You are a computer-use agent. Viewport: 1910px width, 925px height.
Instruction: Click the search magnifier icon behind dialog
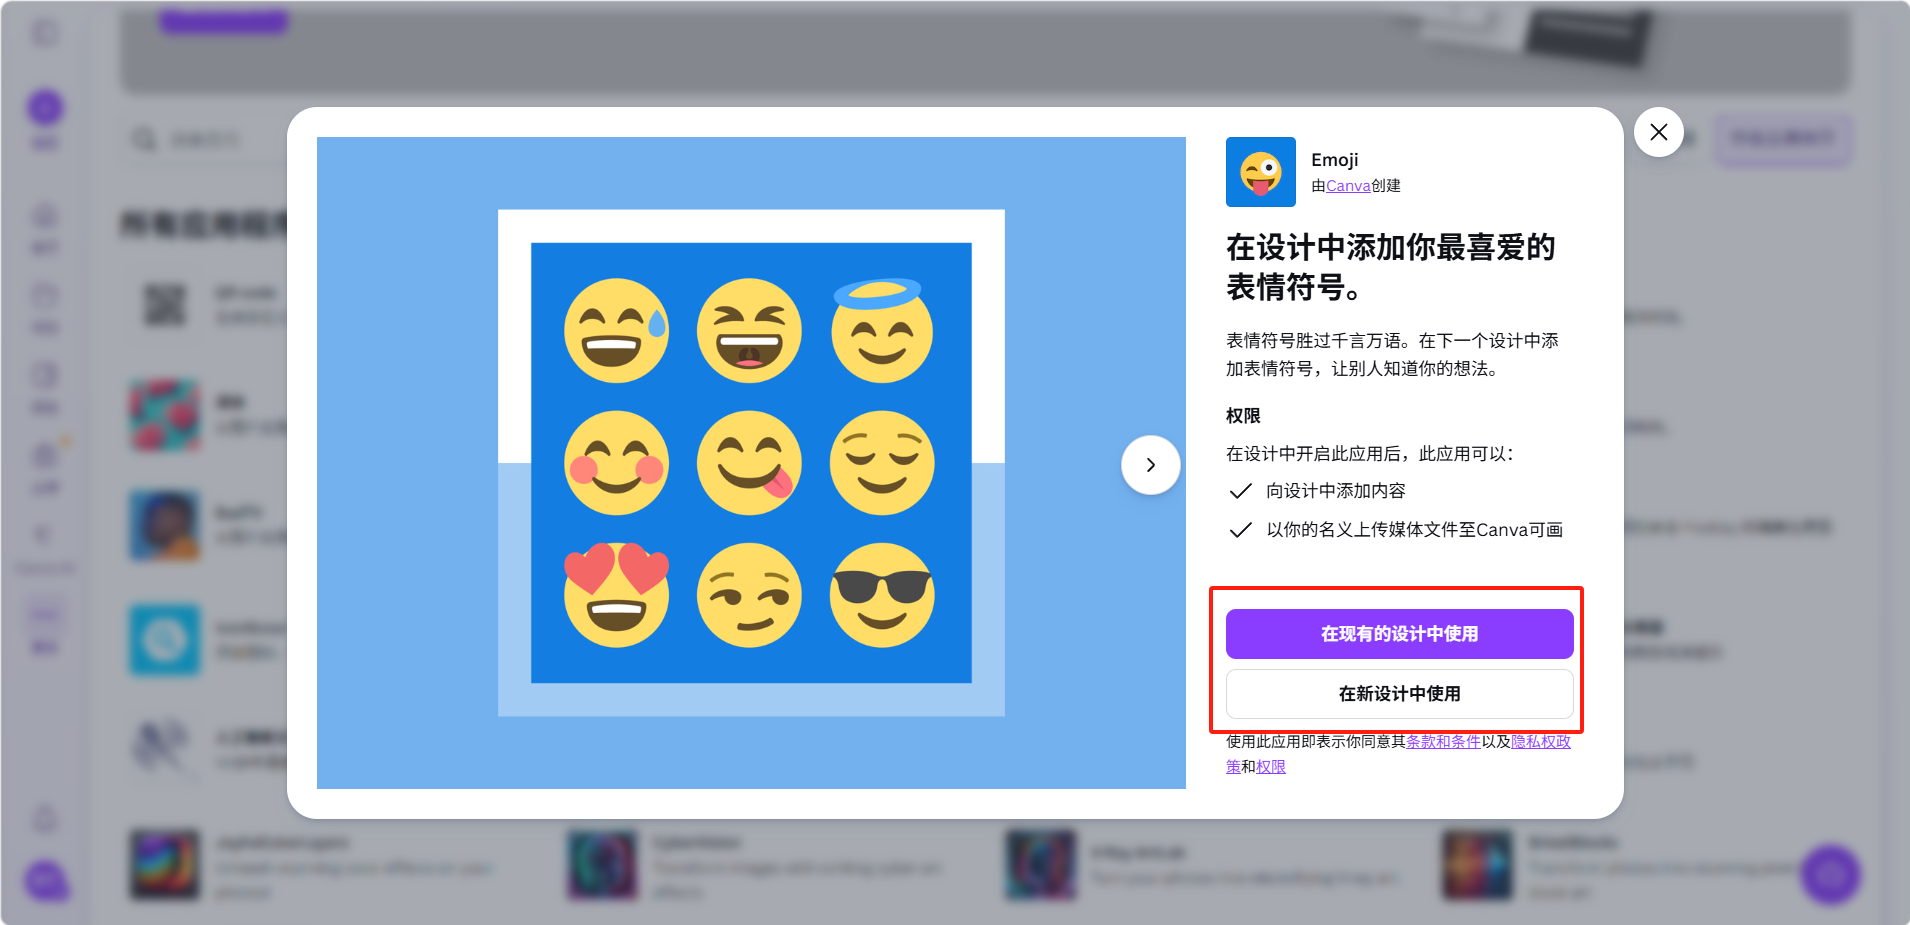coord(145,139)
